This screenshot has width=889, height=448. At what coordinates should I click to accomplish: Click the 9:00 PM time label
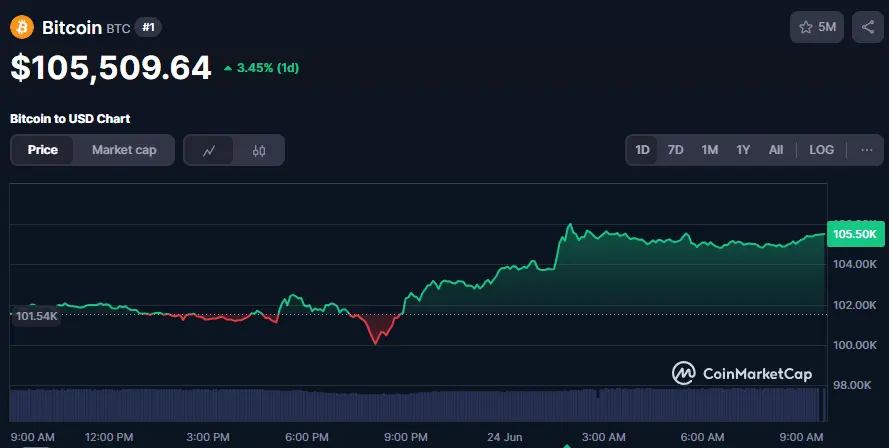pos(405,437)
